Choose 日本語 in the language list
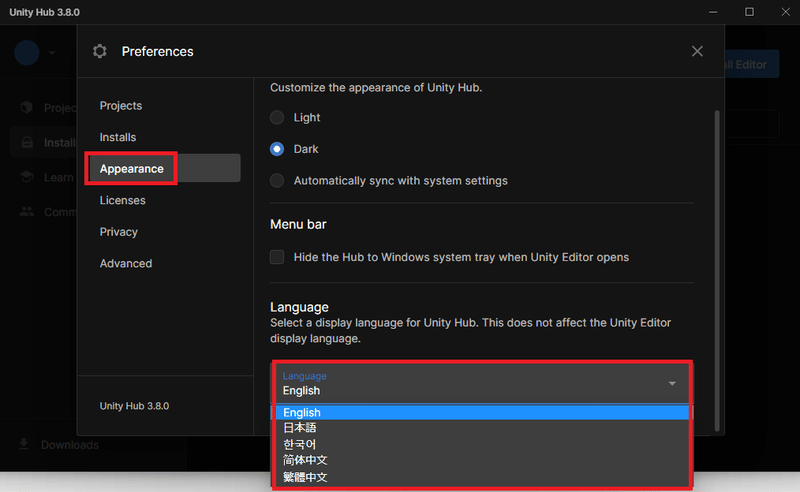Image resolution: width=800 pixels, height=492 pixels. point(482,428)
